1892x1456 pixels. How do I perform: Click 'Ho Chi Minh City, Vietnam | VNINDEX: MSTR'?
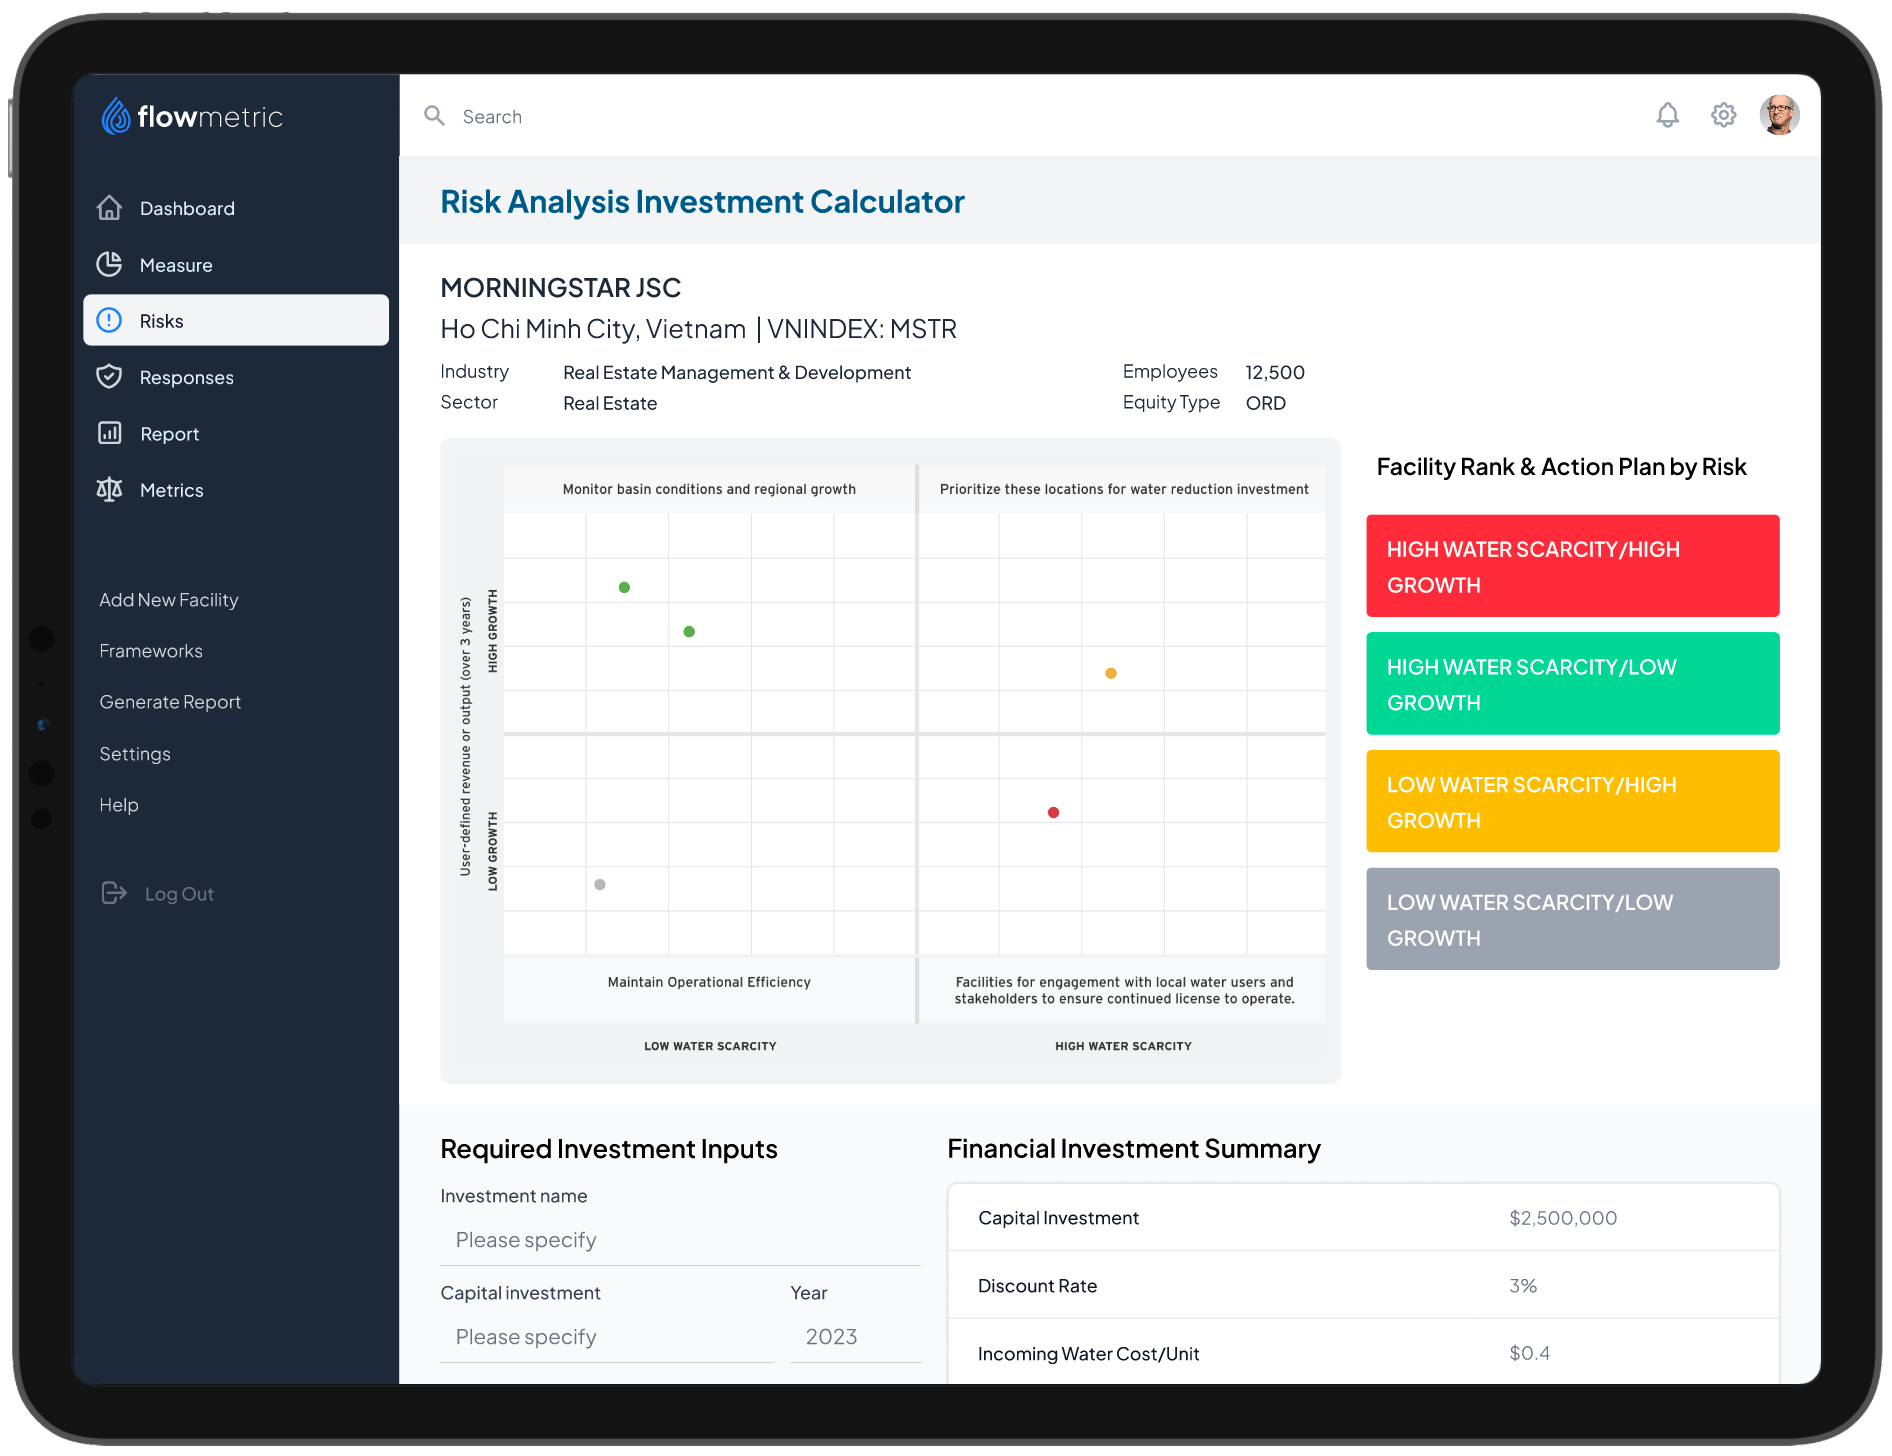click(x=699, y=329)
